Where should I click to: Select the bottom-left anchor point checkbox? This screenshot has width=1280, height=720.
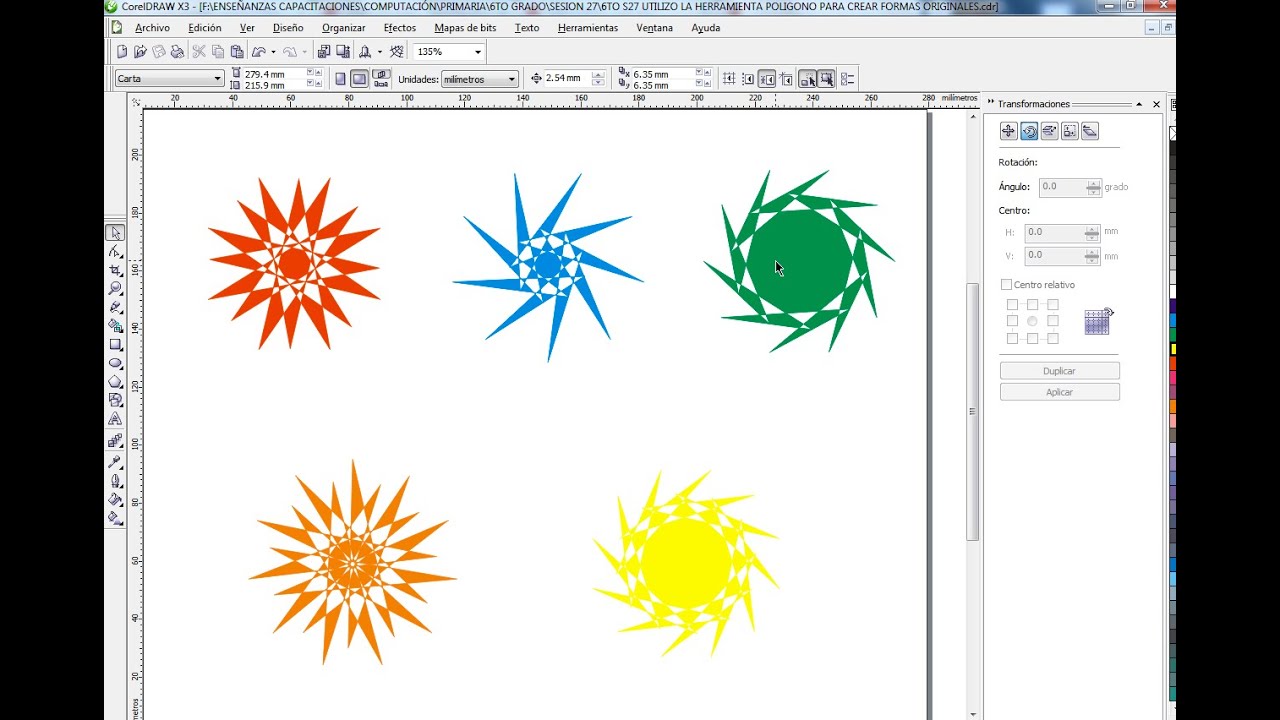[x=1012, y=338]
